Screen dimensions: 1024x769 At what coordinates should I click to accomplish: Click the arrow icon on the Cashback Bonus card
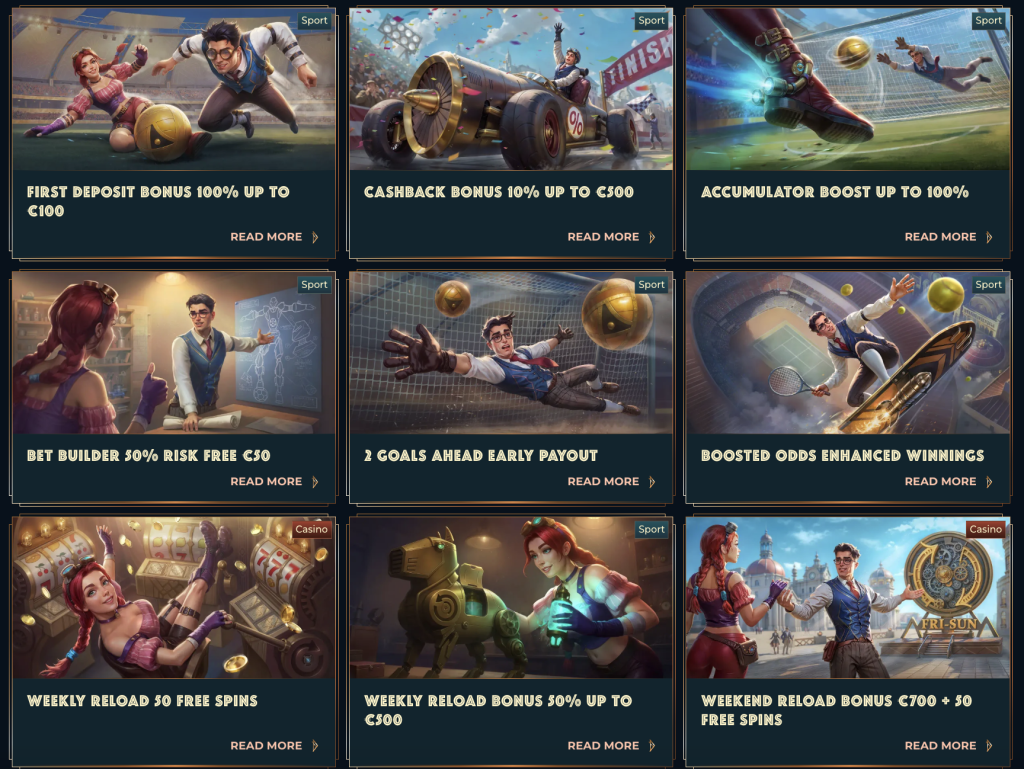tap(652, 237)
